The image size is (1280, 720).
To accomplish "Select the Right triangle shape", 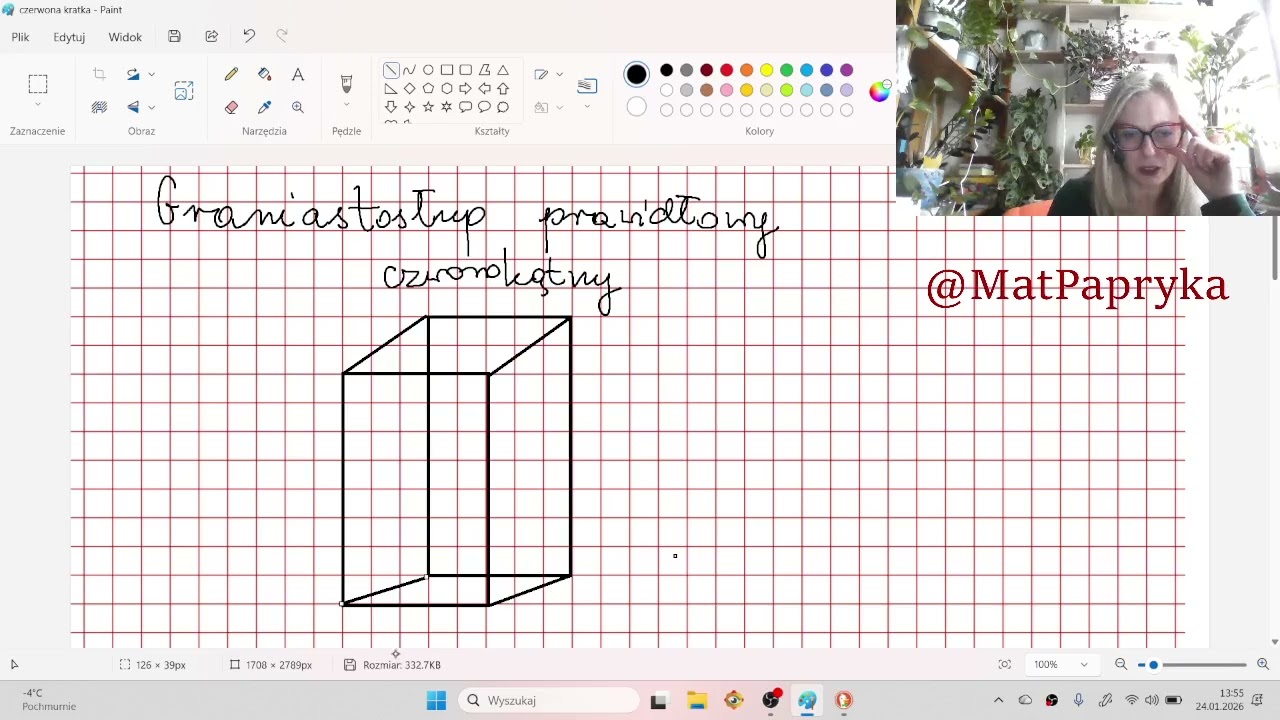I will click(391, 89).
